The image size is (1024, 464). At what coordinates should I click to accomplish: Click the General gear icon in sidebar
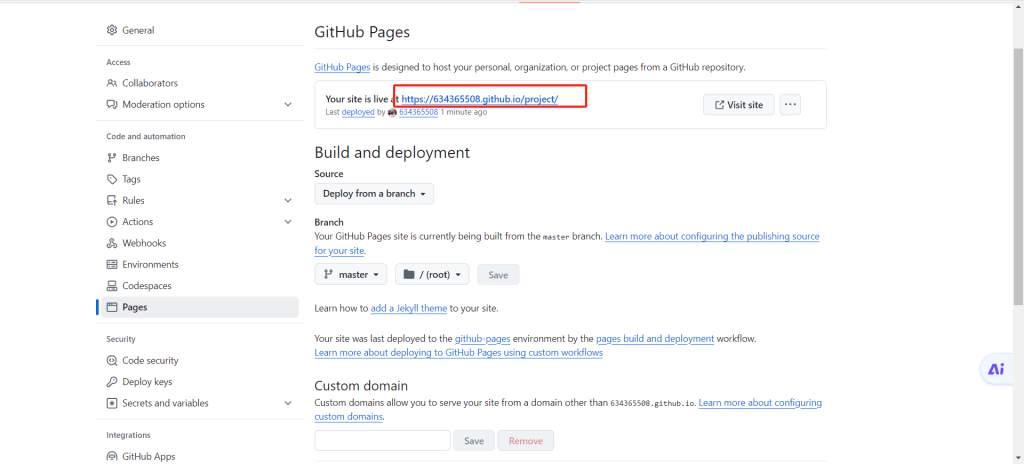point(113,31)
